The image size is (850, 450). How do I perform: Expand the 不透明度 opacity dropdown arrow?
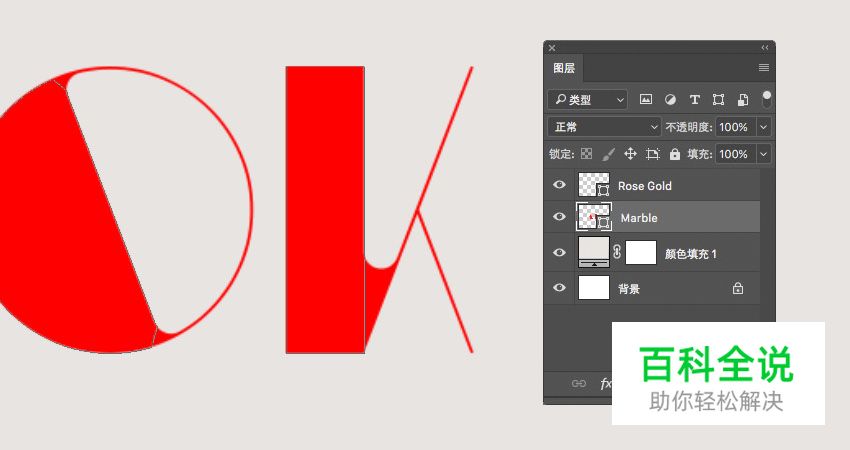(x=764, y=127)
